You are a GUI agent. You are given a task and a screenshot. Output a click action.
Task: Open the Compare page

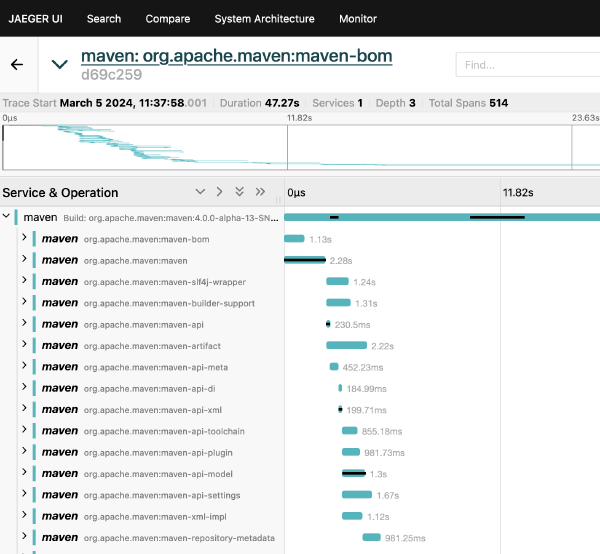pyautogui.click(x=168, y=18)
